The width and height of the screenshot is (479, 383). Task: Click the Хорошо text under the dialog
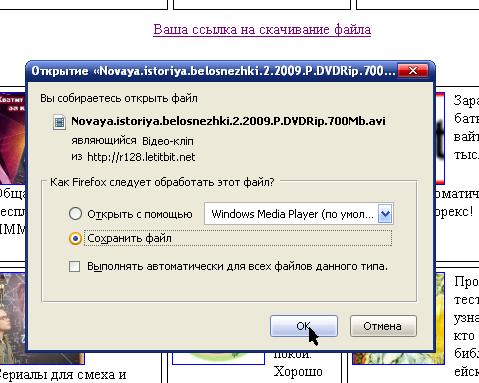pyautogui.click(x=298, y=371)
